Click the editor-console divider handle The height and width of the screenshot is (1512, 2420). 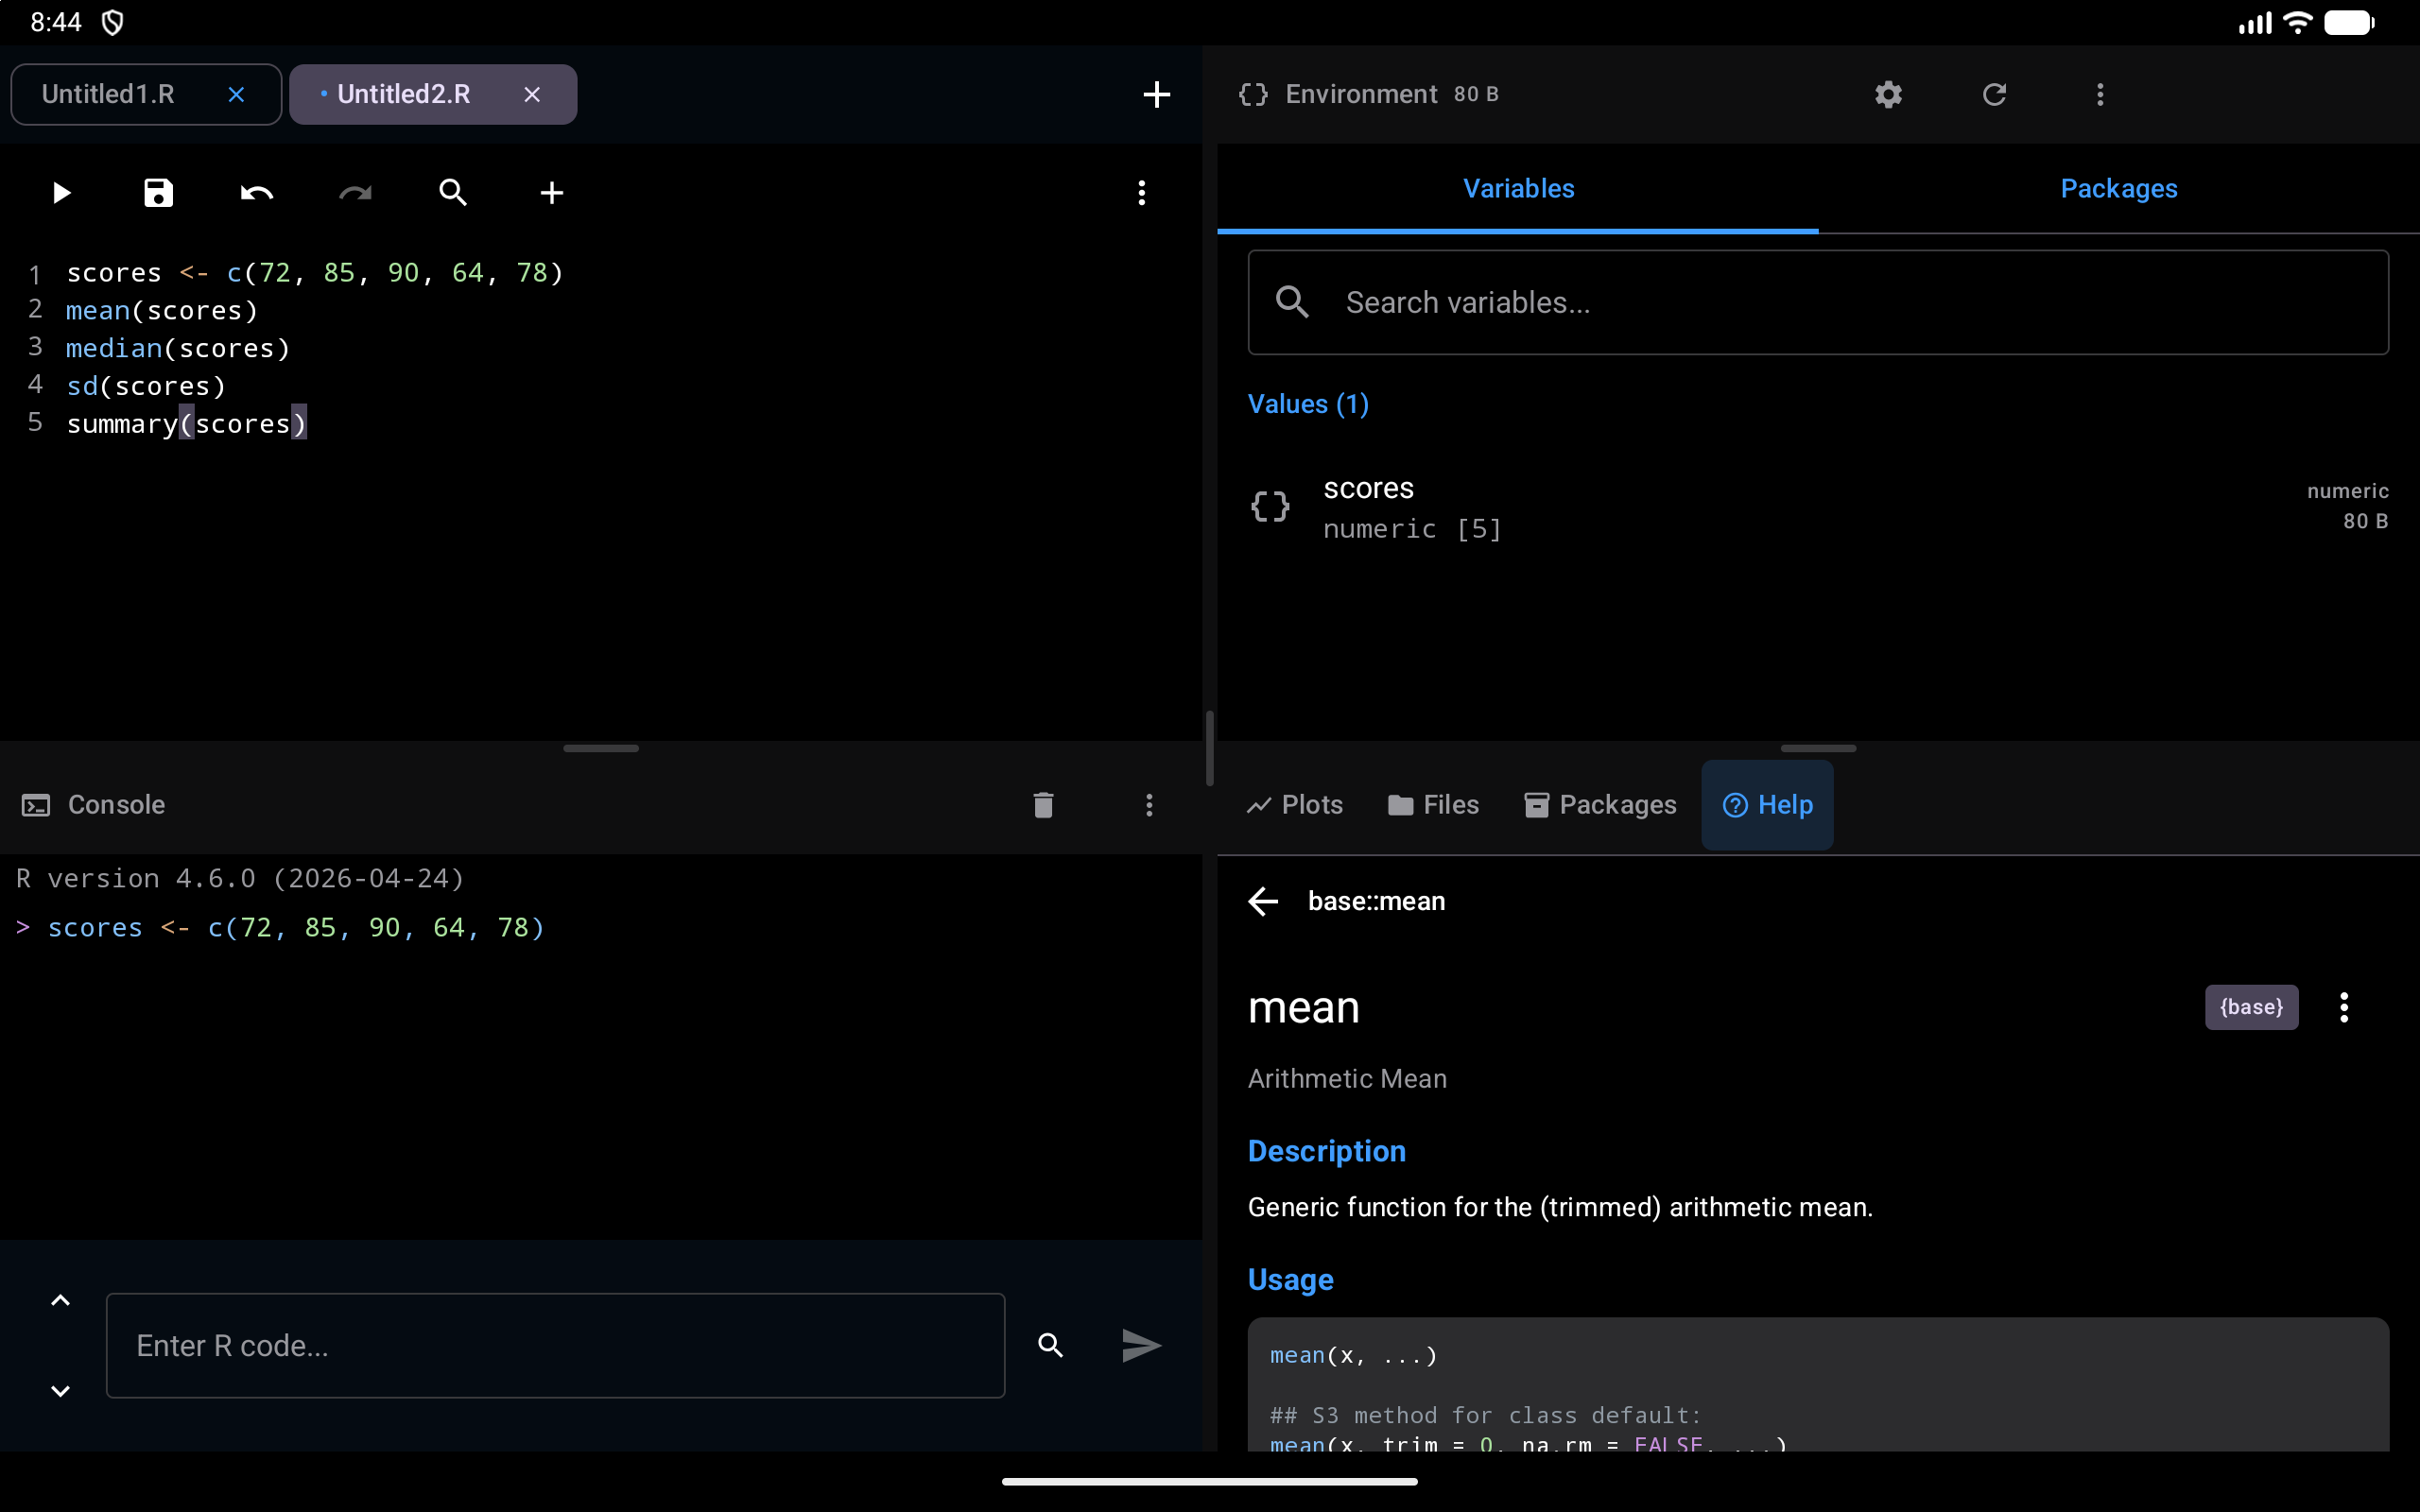(601, 748)
